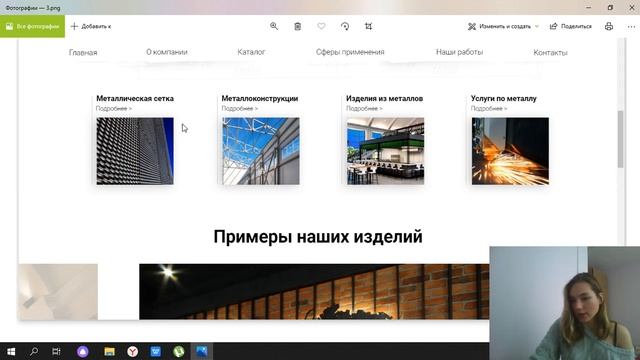Open the crop tool icon
The height and width of the screenshot is (360, 640).
(x=369, y=26)
